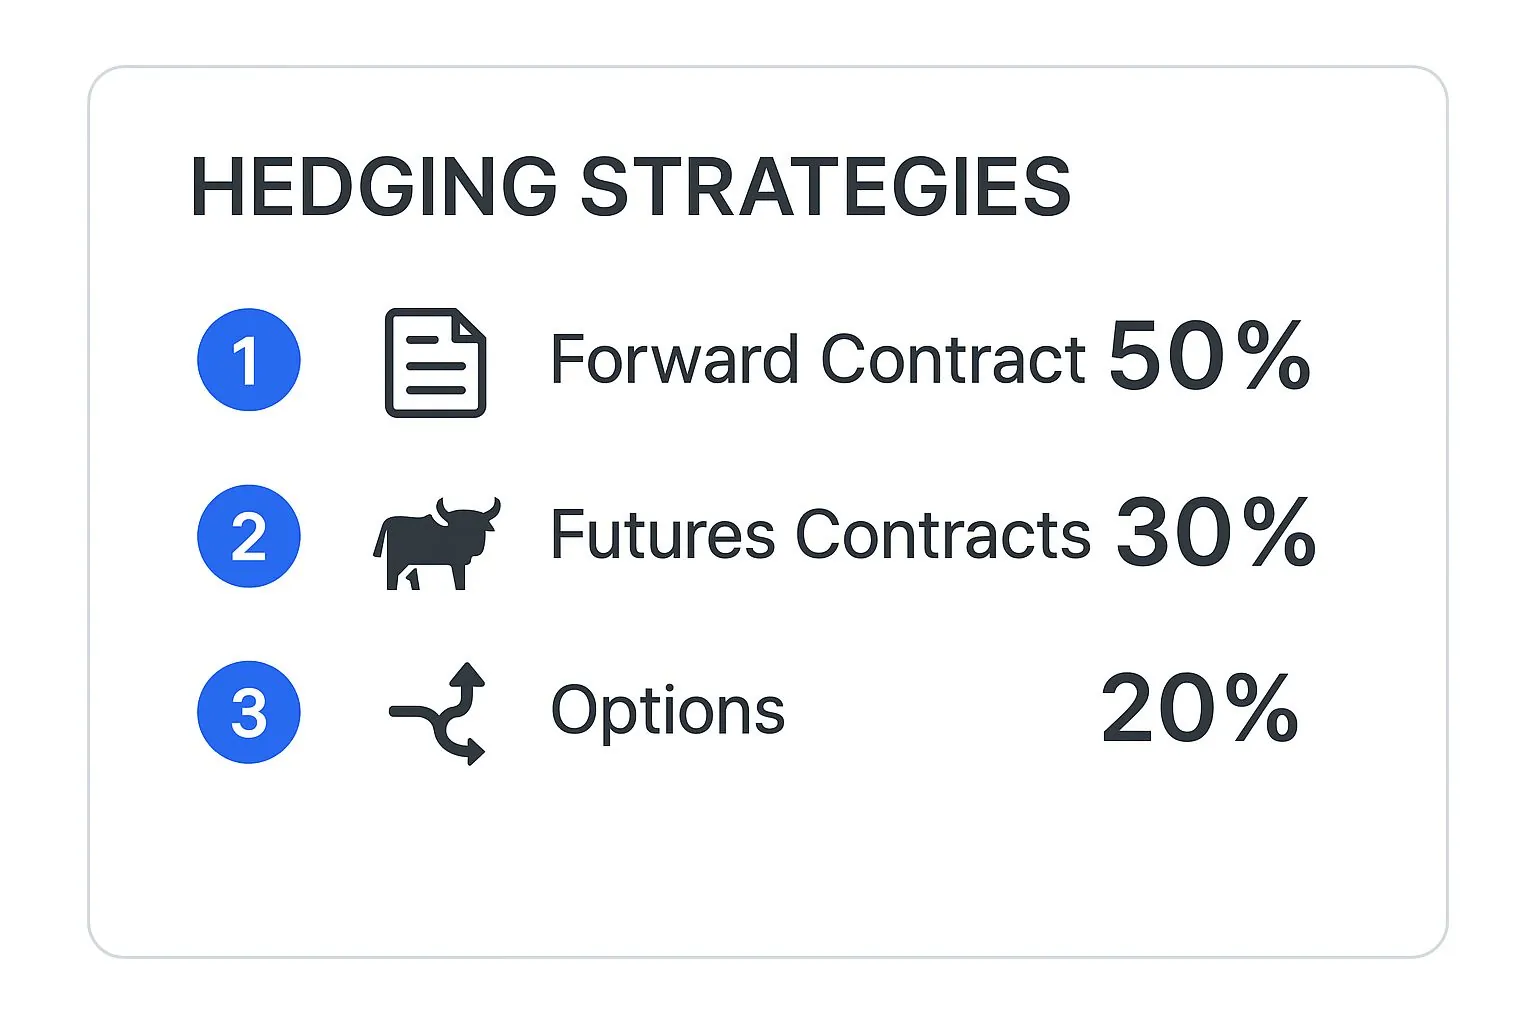The height and width of the screenshot is (1024, 1536).
Task: Click the percent sign after 30
Action: tap(1279, 532)
